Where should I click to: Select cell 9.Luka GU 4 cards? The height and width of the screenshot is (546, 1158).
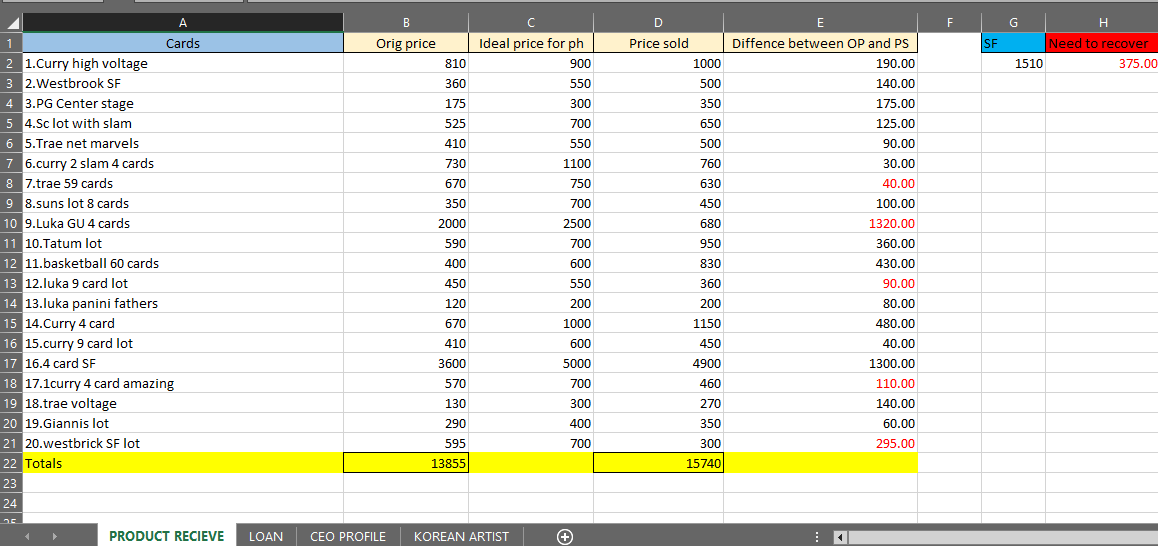[183, 223]
